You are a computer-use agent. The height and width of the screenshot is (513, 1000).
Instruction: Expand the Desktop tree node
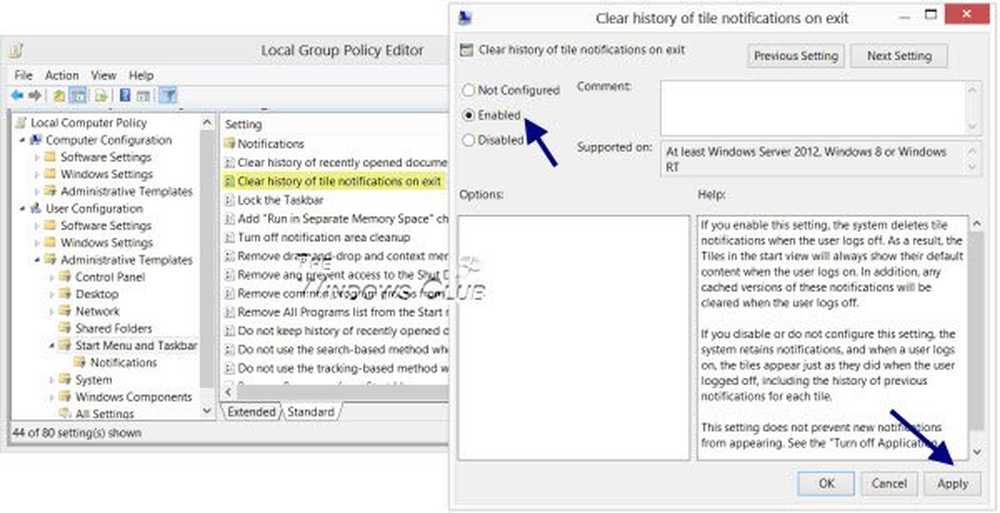coord(52,294)
